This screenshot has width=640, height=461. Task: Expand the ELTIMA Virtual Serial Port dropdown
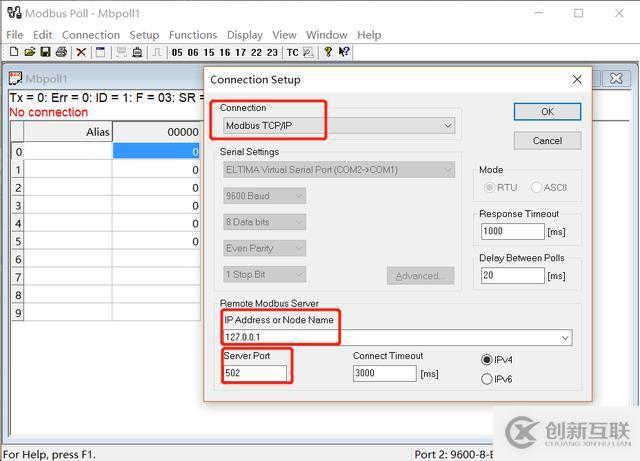point(448,169)
